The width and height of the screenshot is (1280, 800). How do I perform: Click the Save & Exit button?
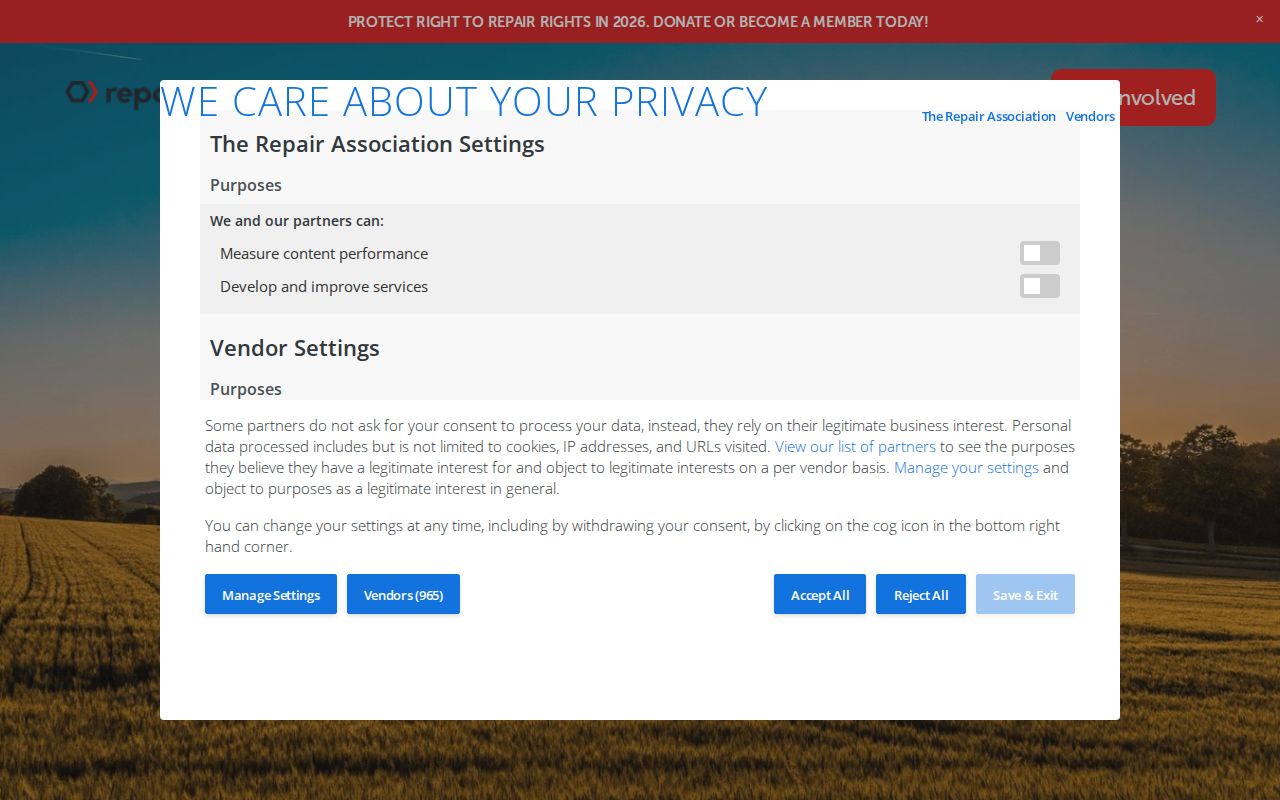1025,594
